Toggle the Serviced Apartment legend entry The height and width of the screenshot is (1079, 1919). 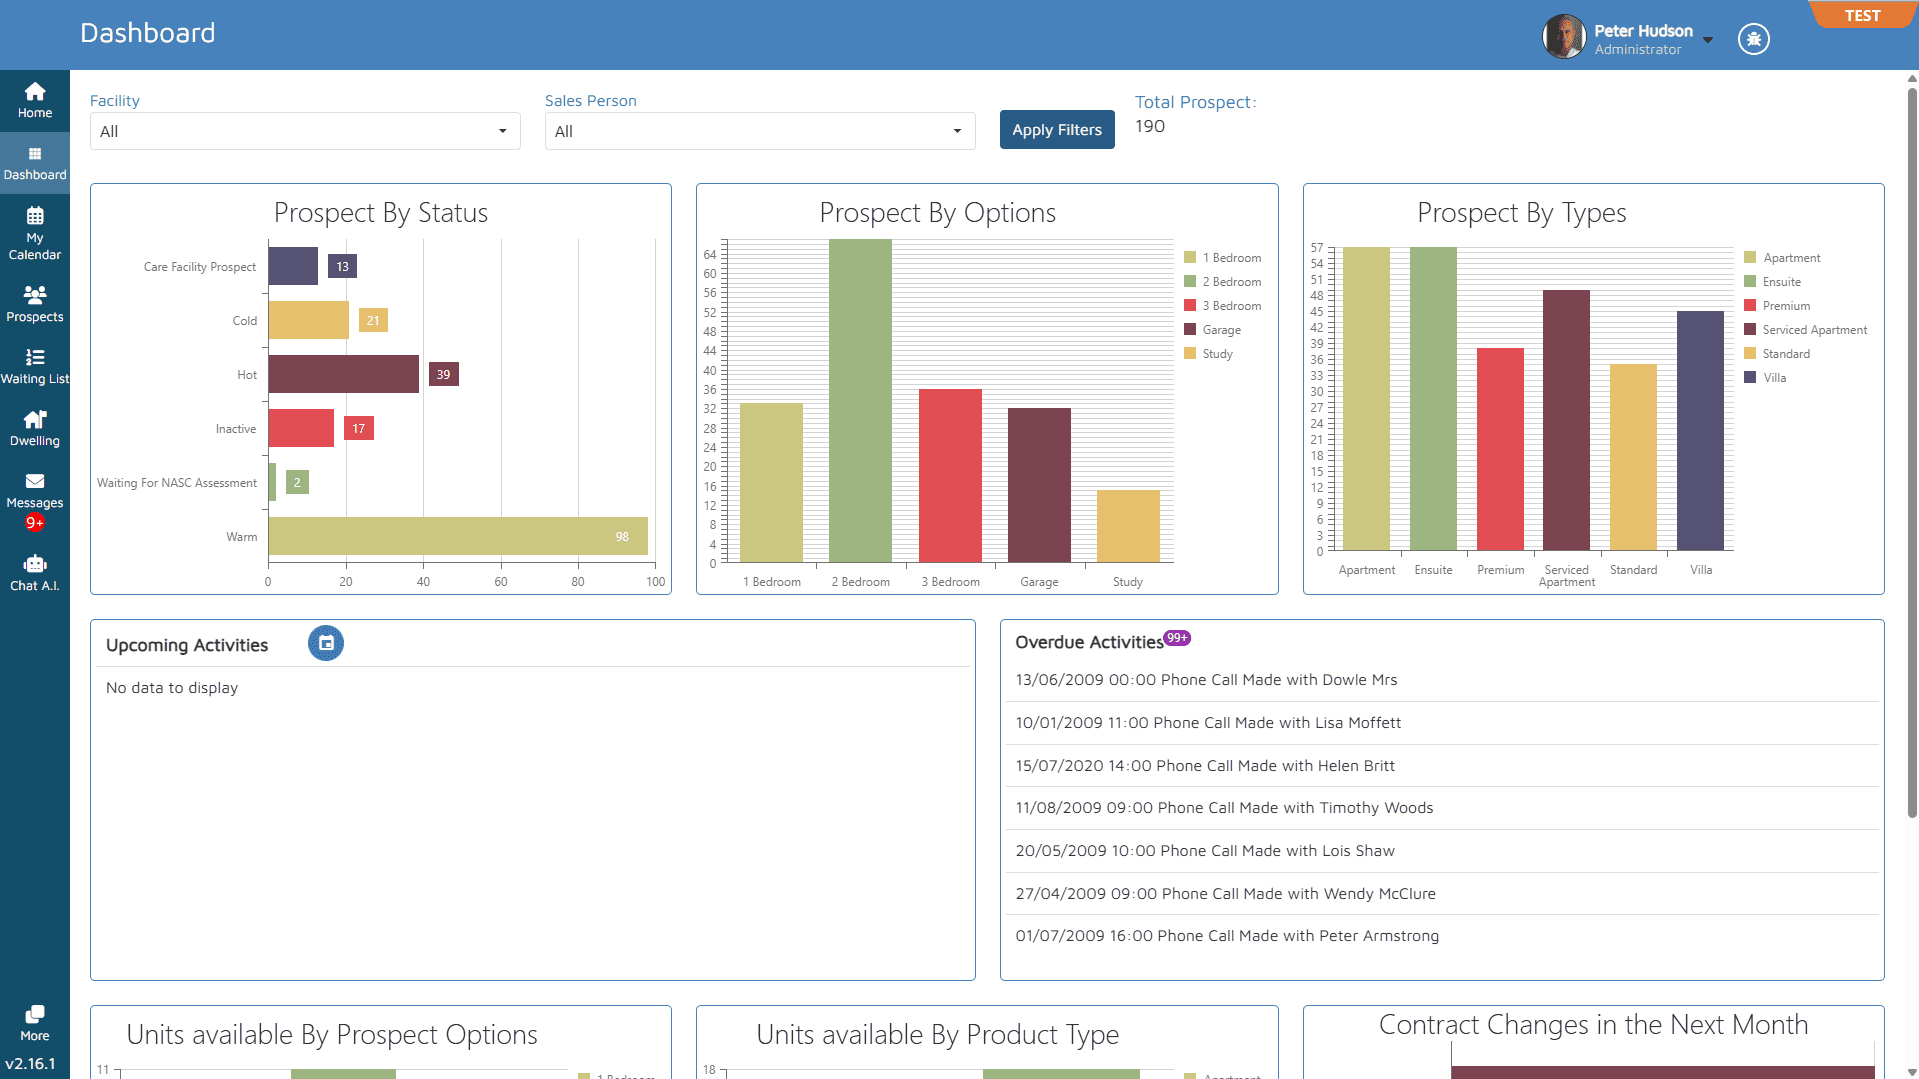coord(1805,330)
